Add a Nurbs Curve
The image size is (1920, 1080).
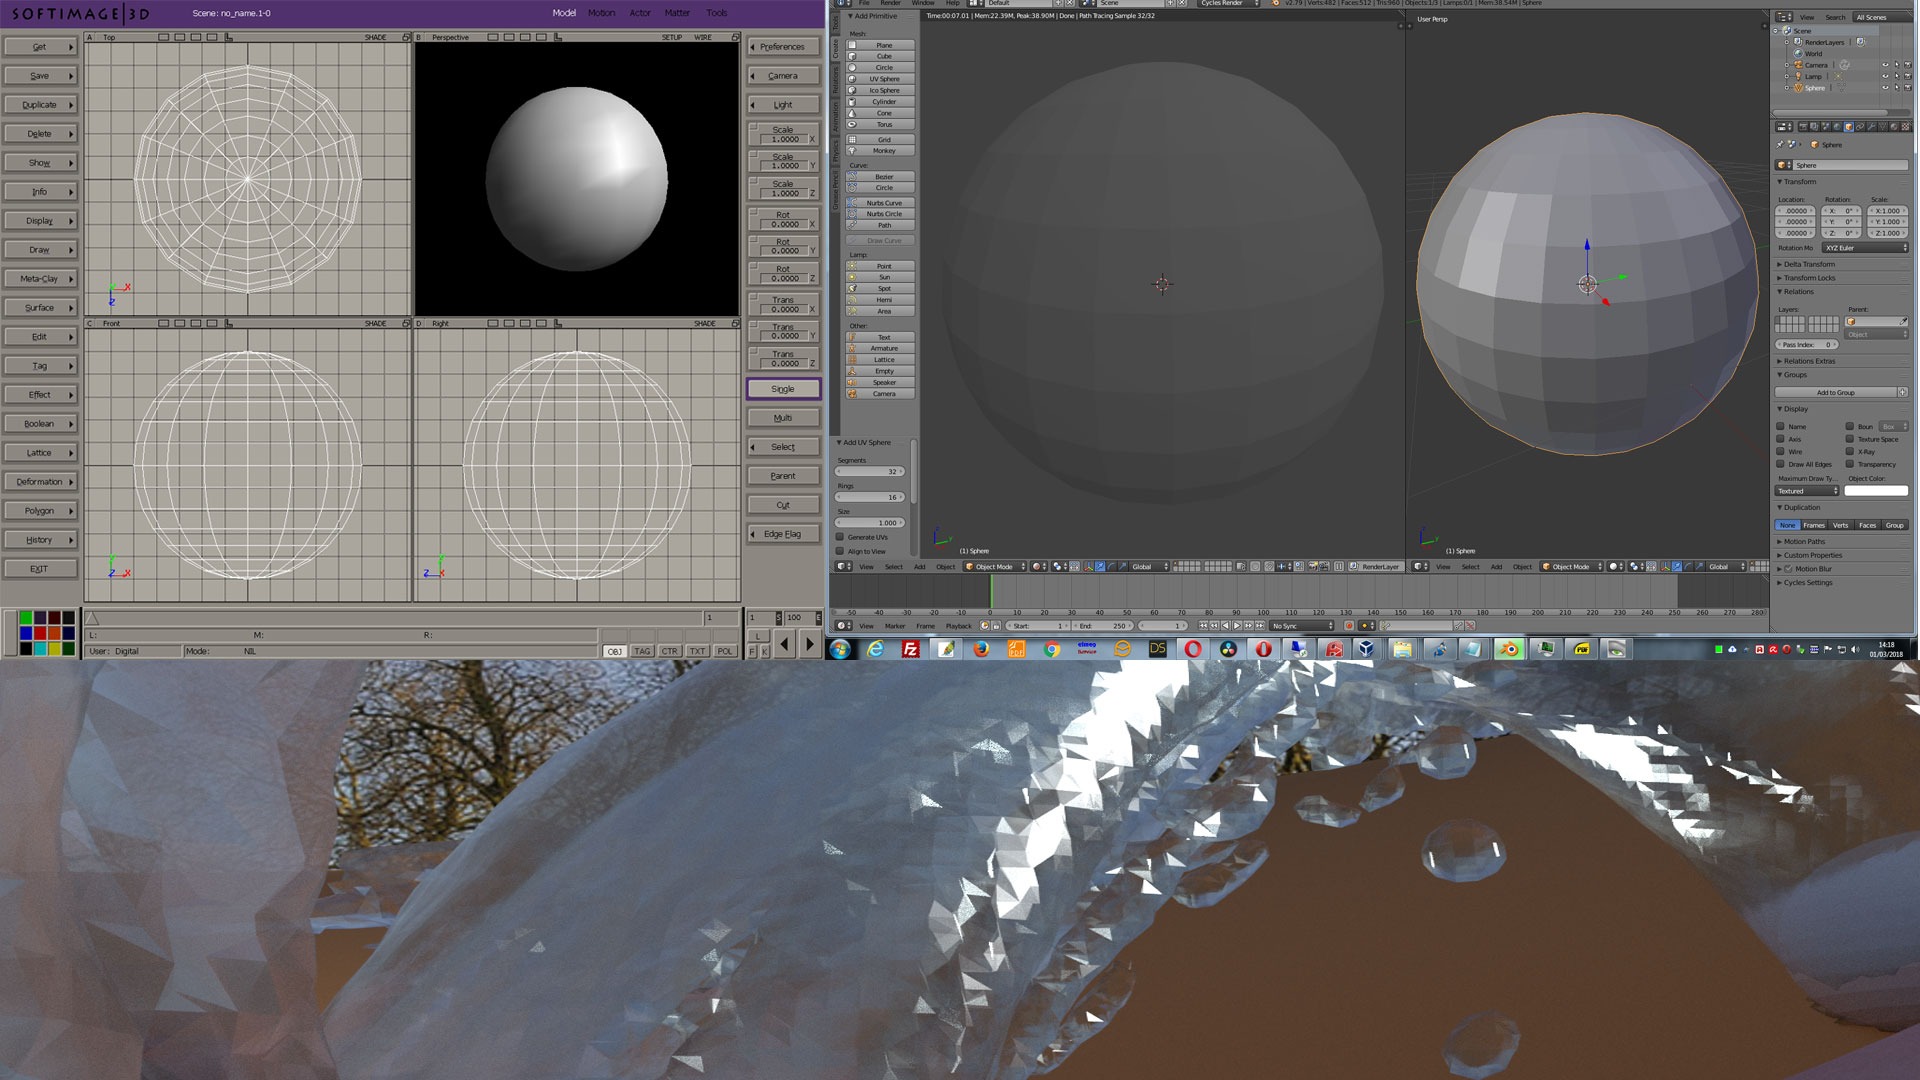click(x=881, y=203)
